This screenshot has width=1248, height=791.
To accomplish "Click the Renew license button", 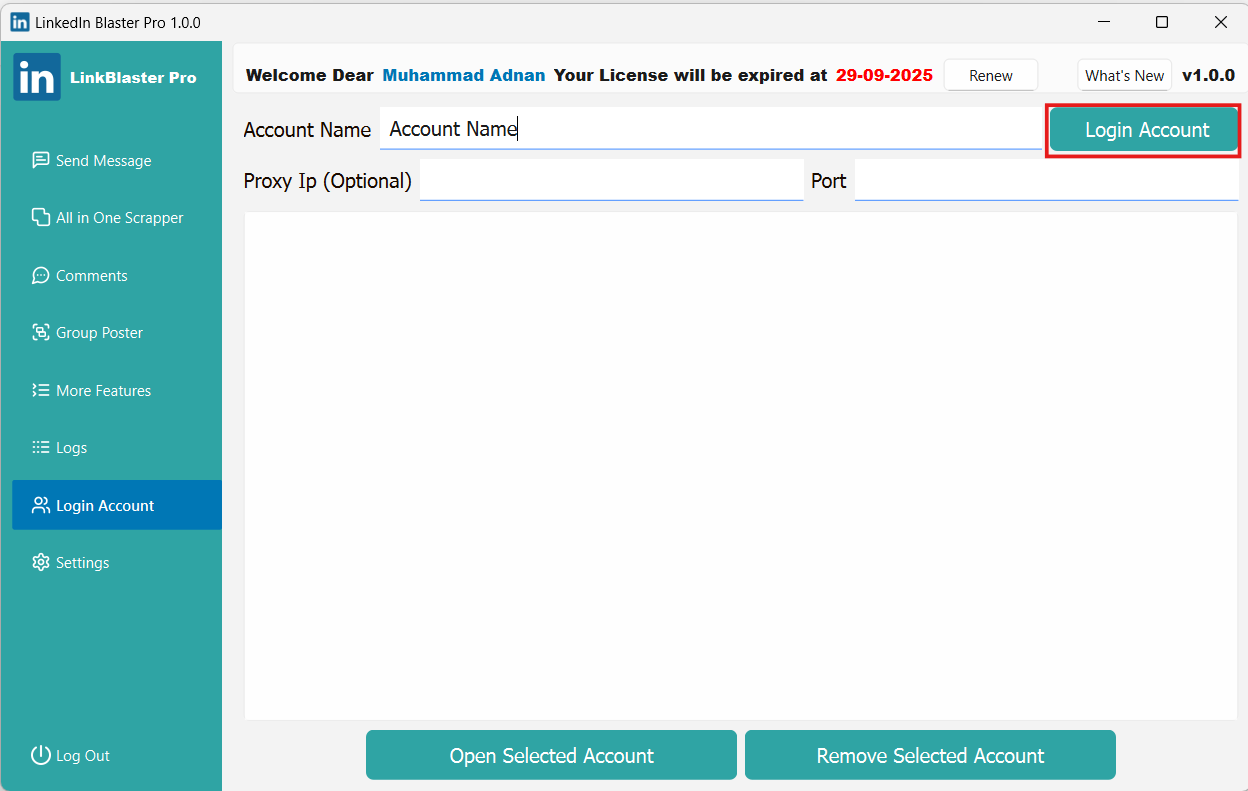I will pyautogui.click(x=990, y=76).
